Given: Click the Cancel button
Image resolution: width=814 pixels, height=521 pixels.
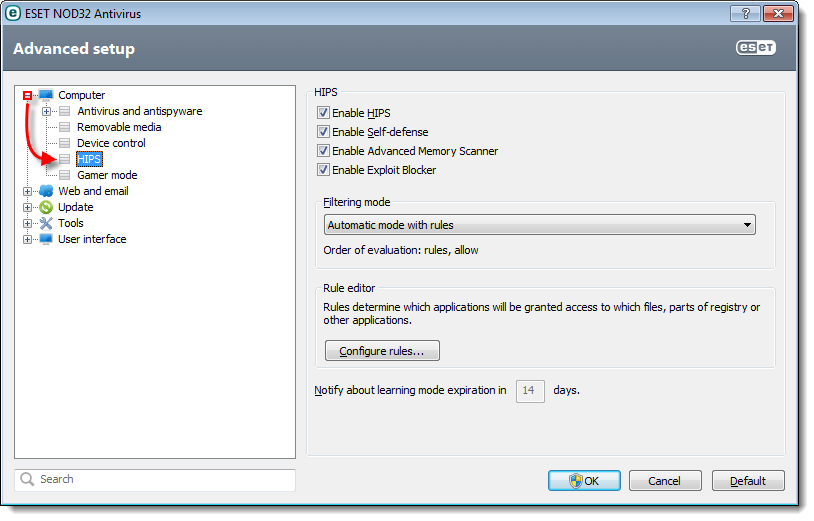Looking at the screenshot, I should (x=665, y=481).
